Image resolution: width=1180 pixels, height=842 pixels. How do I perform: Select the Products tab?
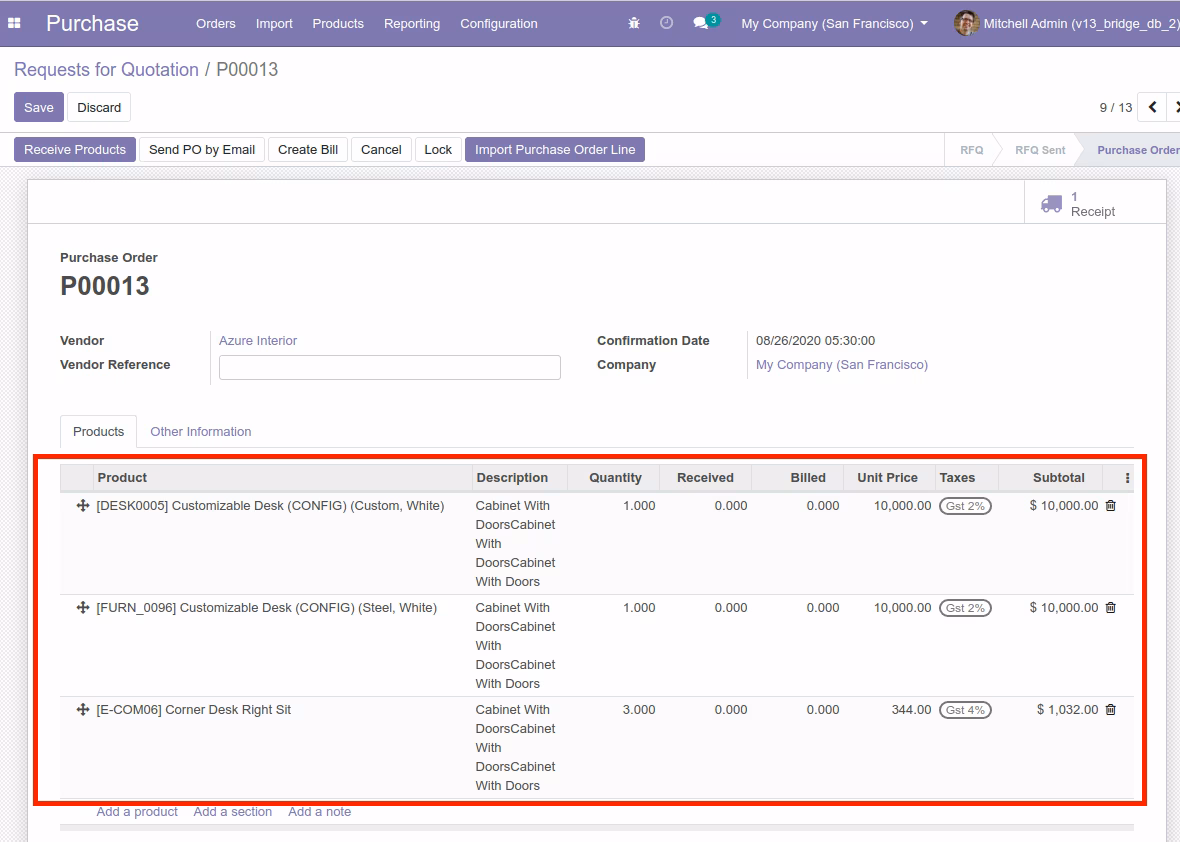pyautogui.click(x=99, y=432)
